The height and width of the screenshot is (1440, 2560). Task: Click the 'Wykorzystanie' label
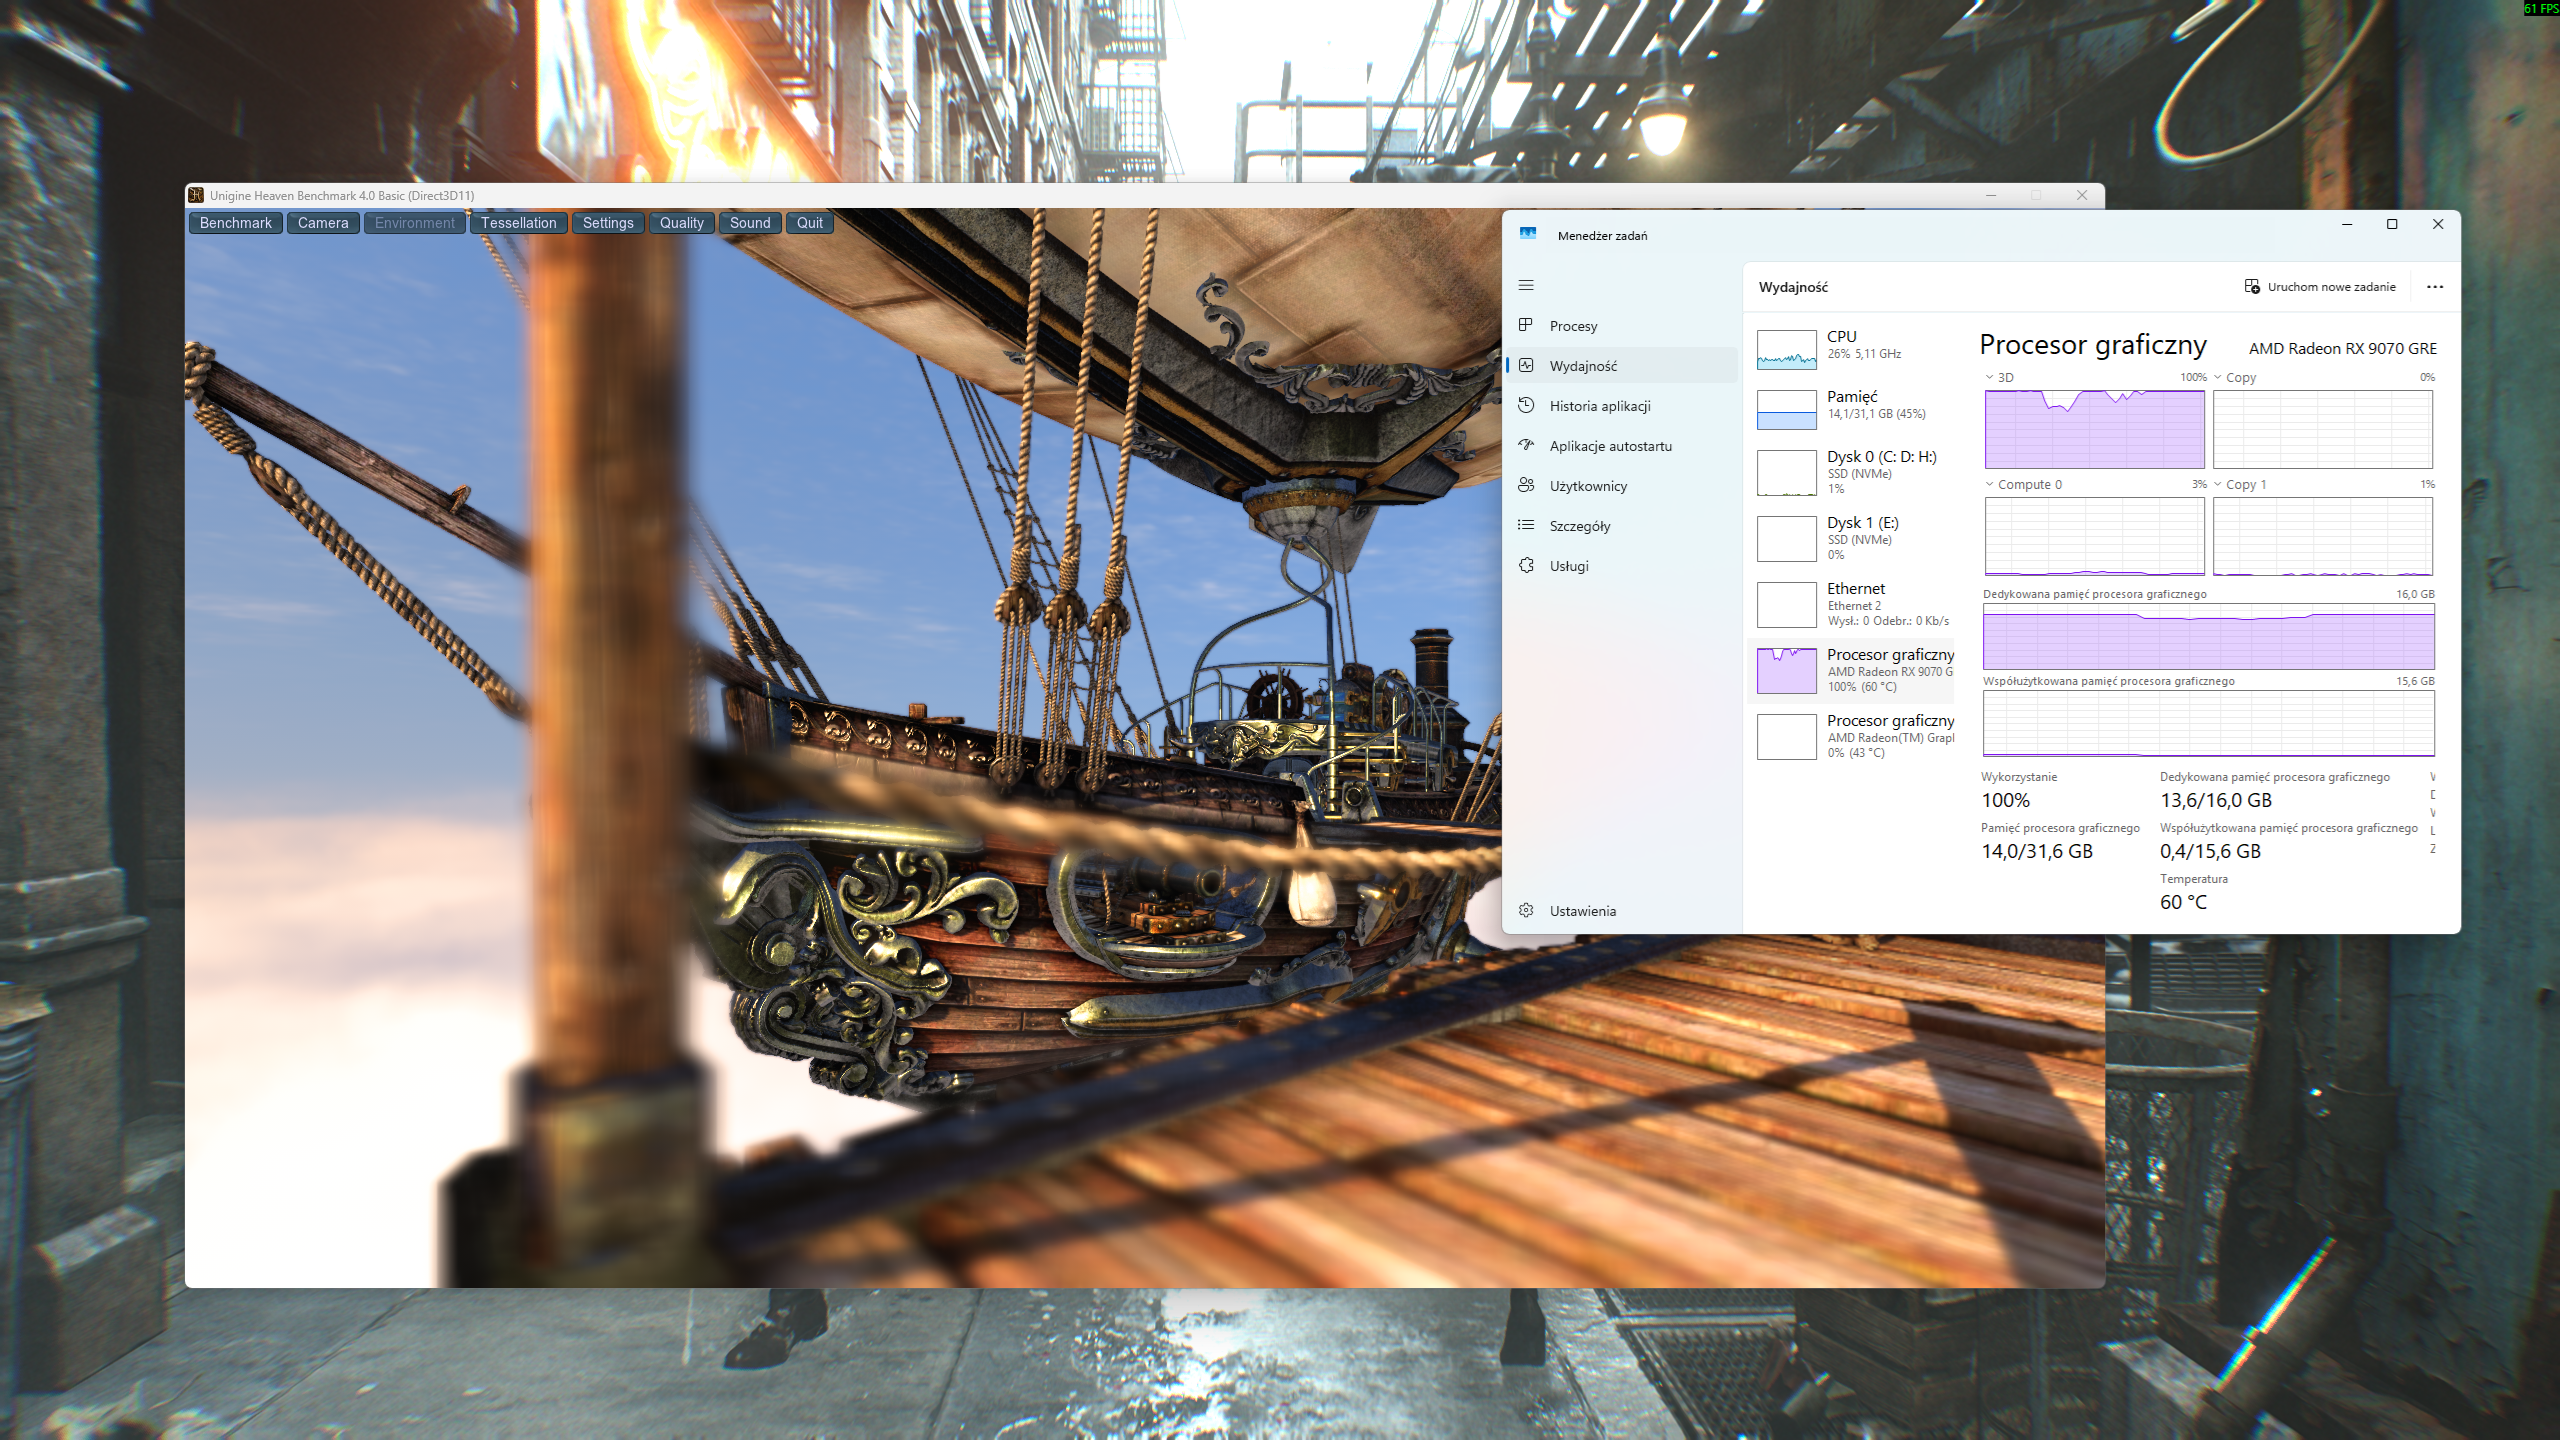[2019, 777]
